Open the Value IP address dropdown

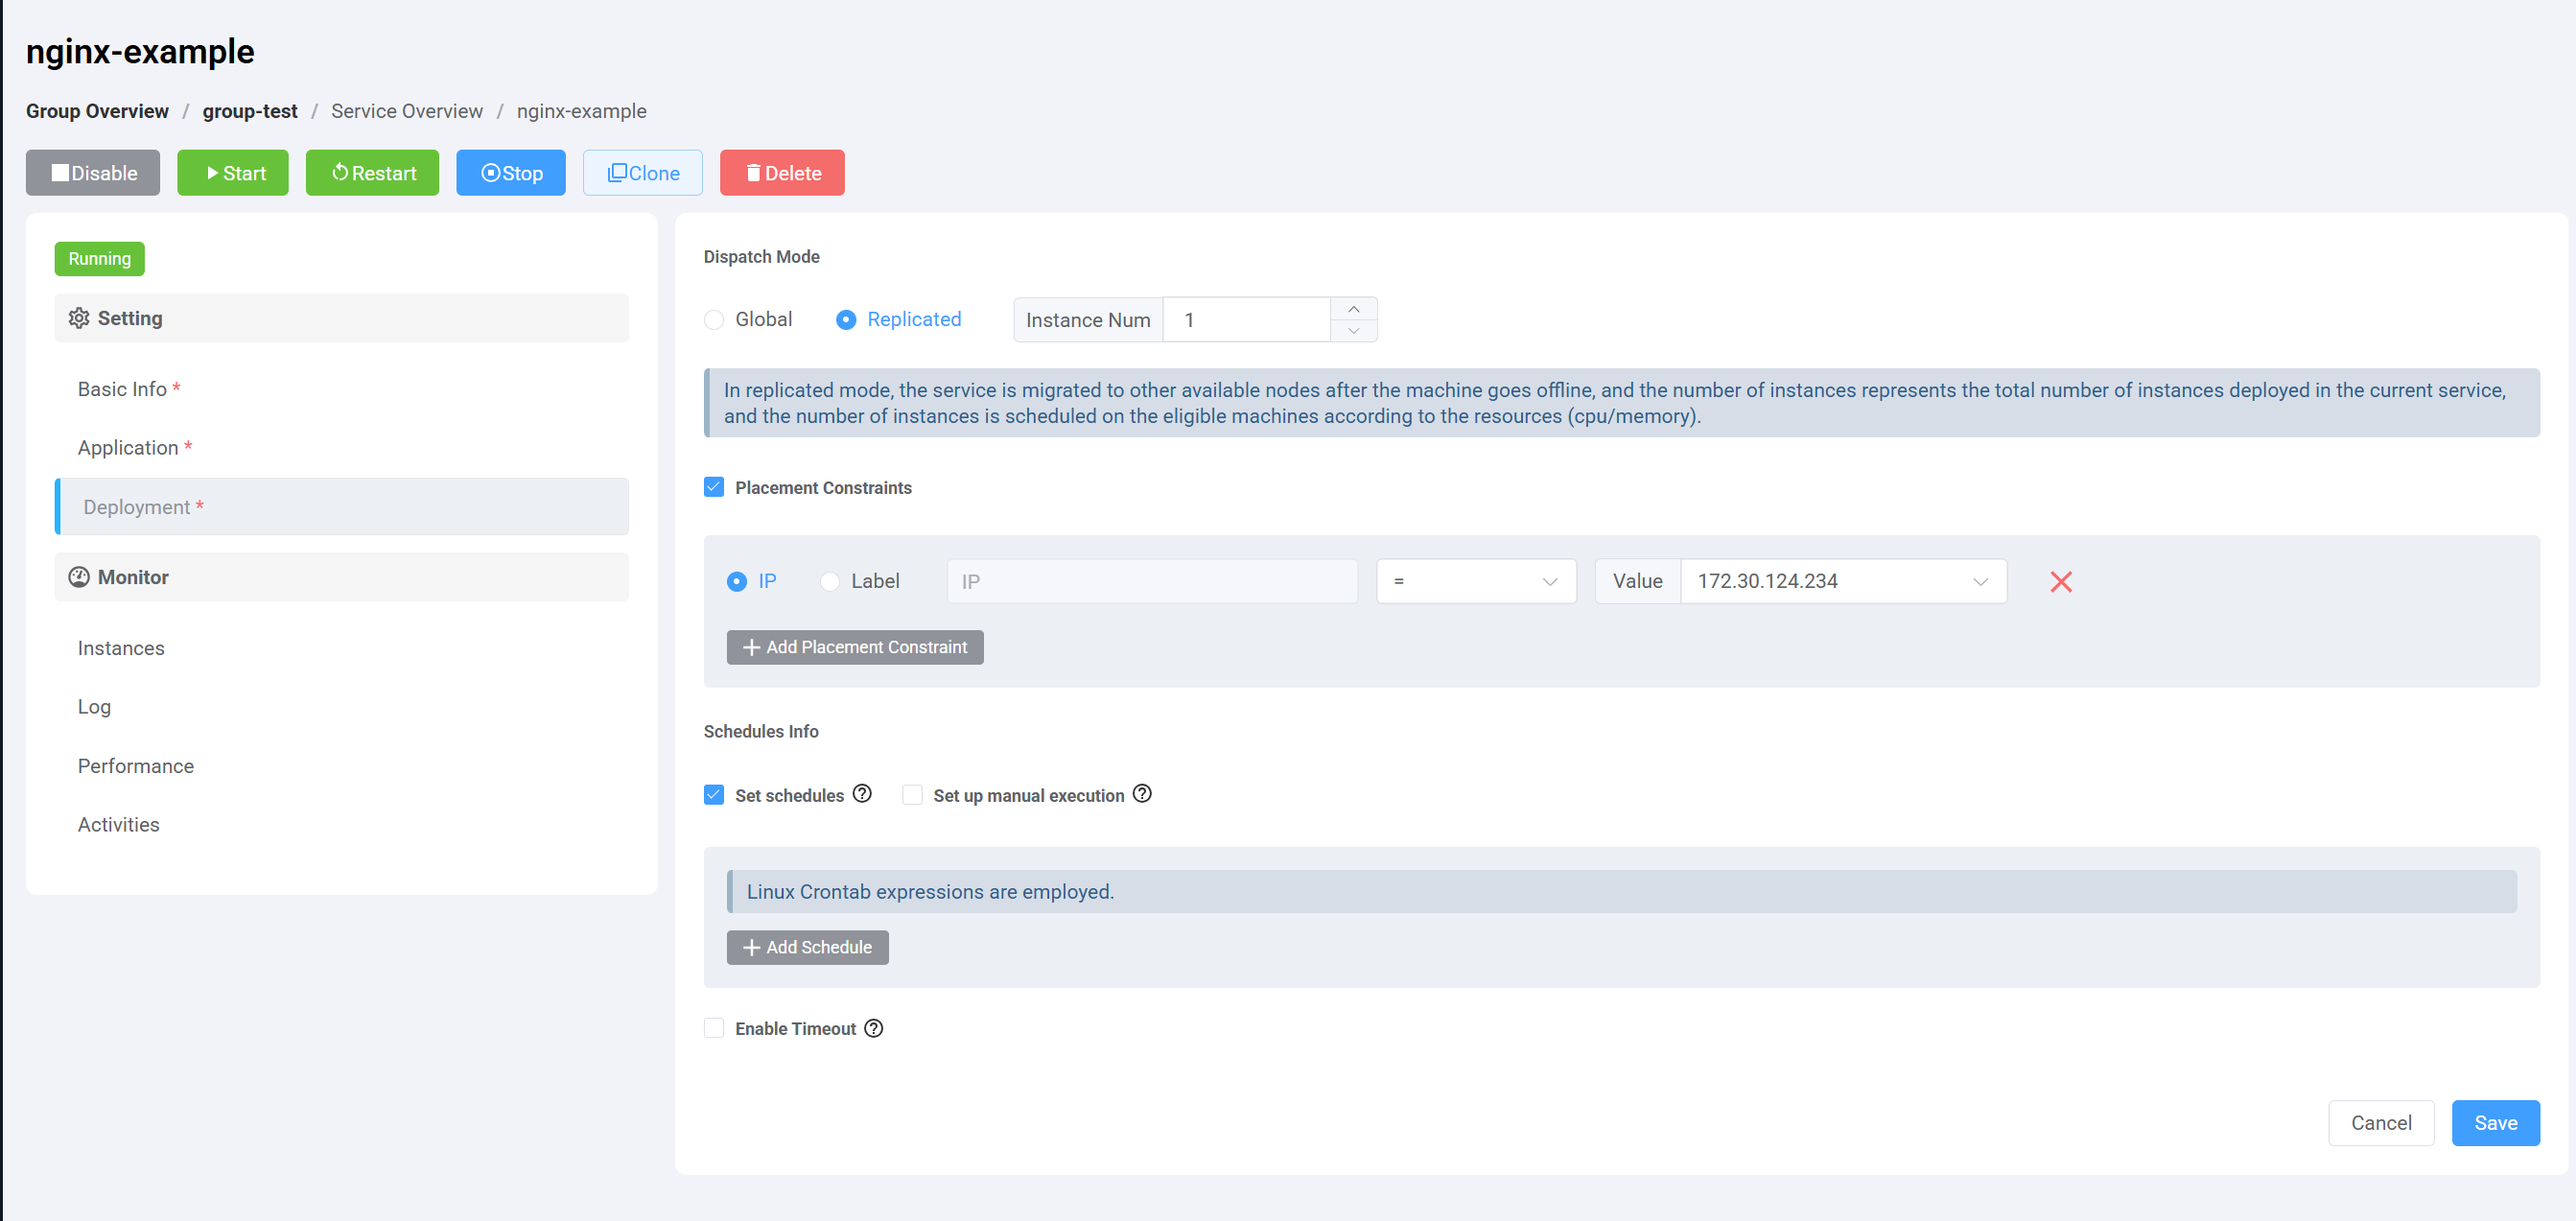pos(1843,581)
